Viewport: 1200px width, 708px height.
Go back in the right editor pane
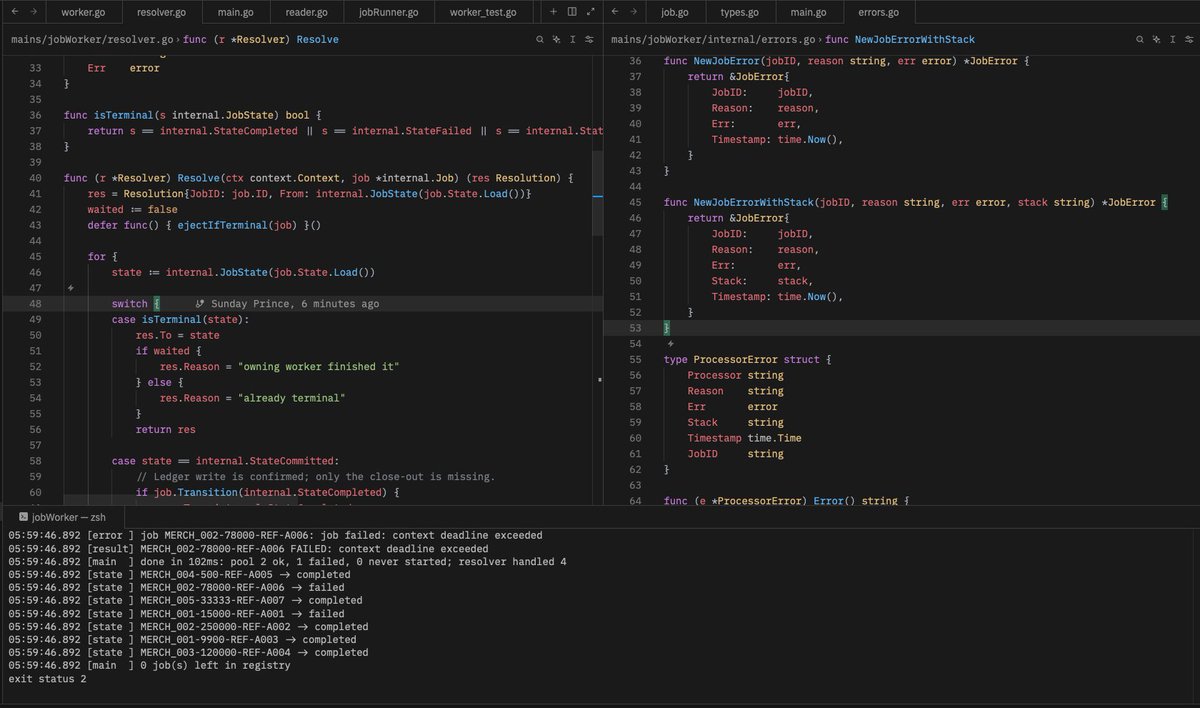tap(615, 12)
